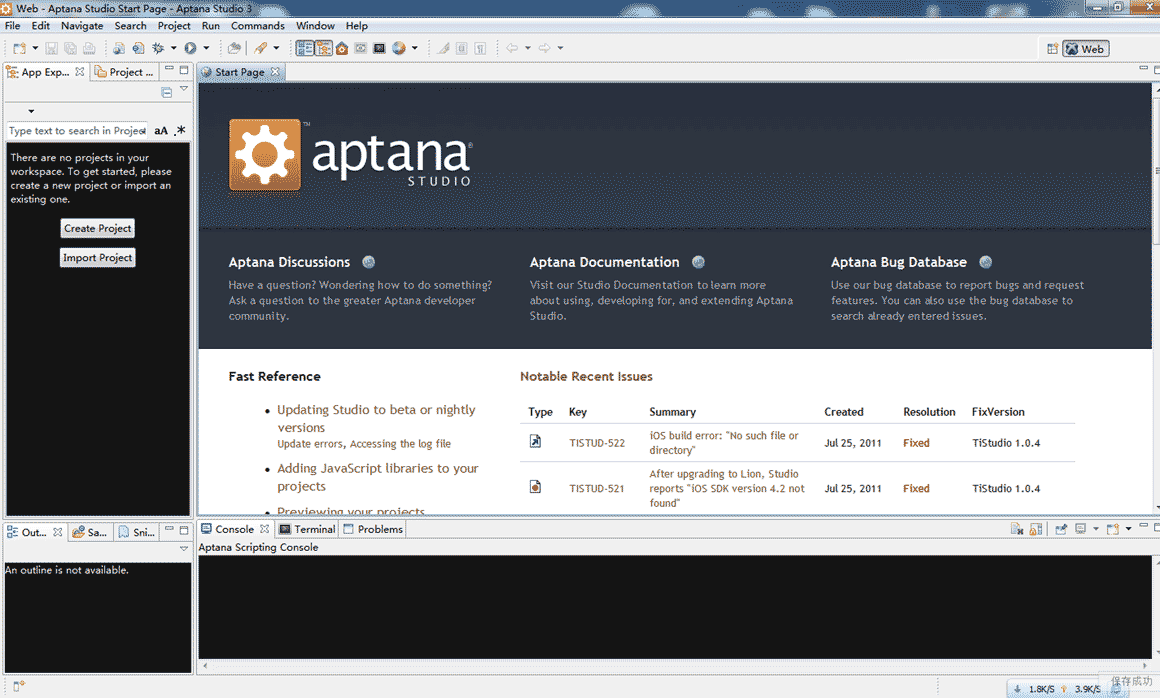Screen dimensions: 1160x698
Task: Switch to the Terminal tab
Action: coord(307,529)
